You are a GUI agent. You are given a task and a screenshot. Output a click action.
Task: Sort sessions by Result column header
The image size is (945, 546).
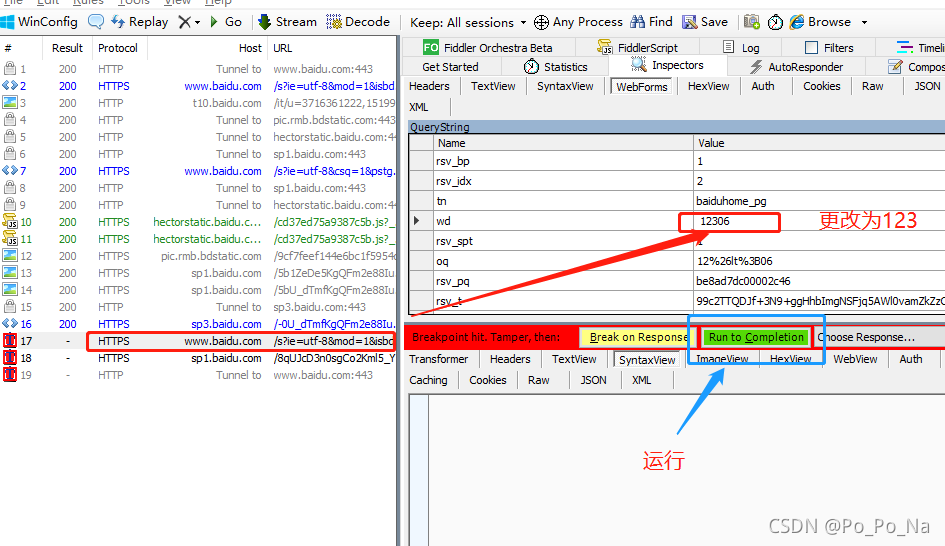pyautogui.click(x=67, y=48)
